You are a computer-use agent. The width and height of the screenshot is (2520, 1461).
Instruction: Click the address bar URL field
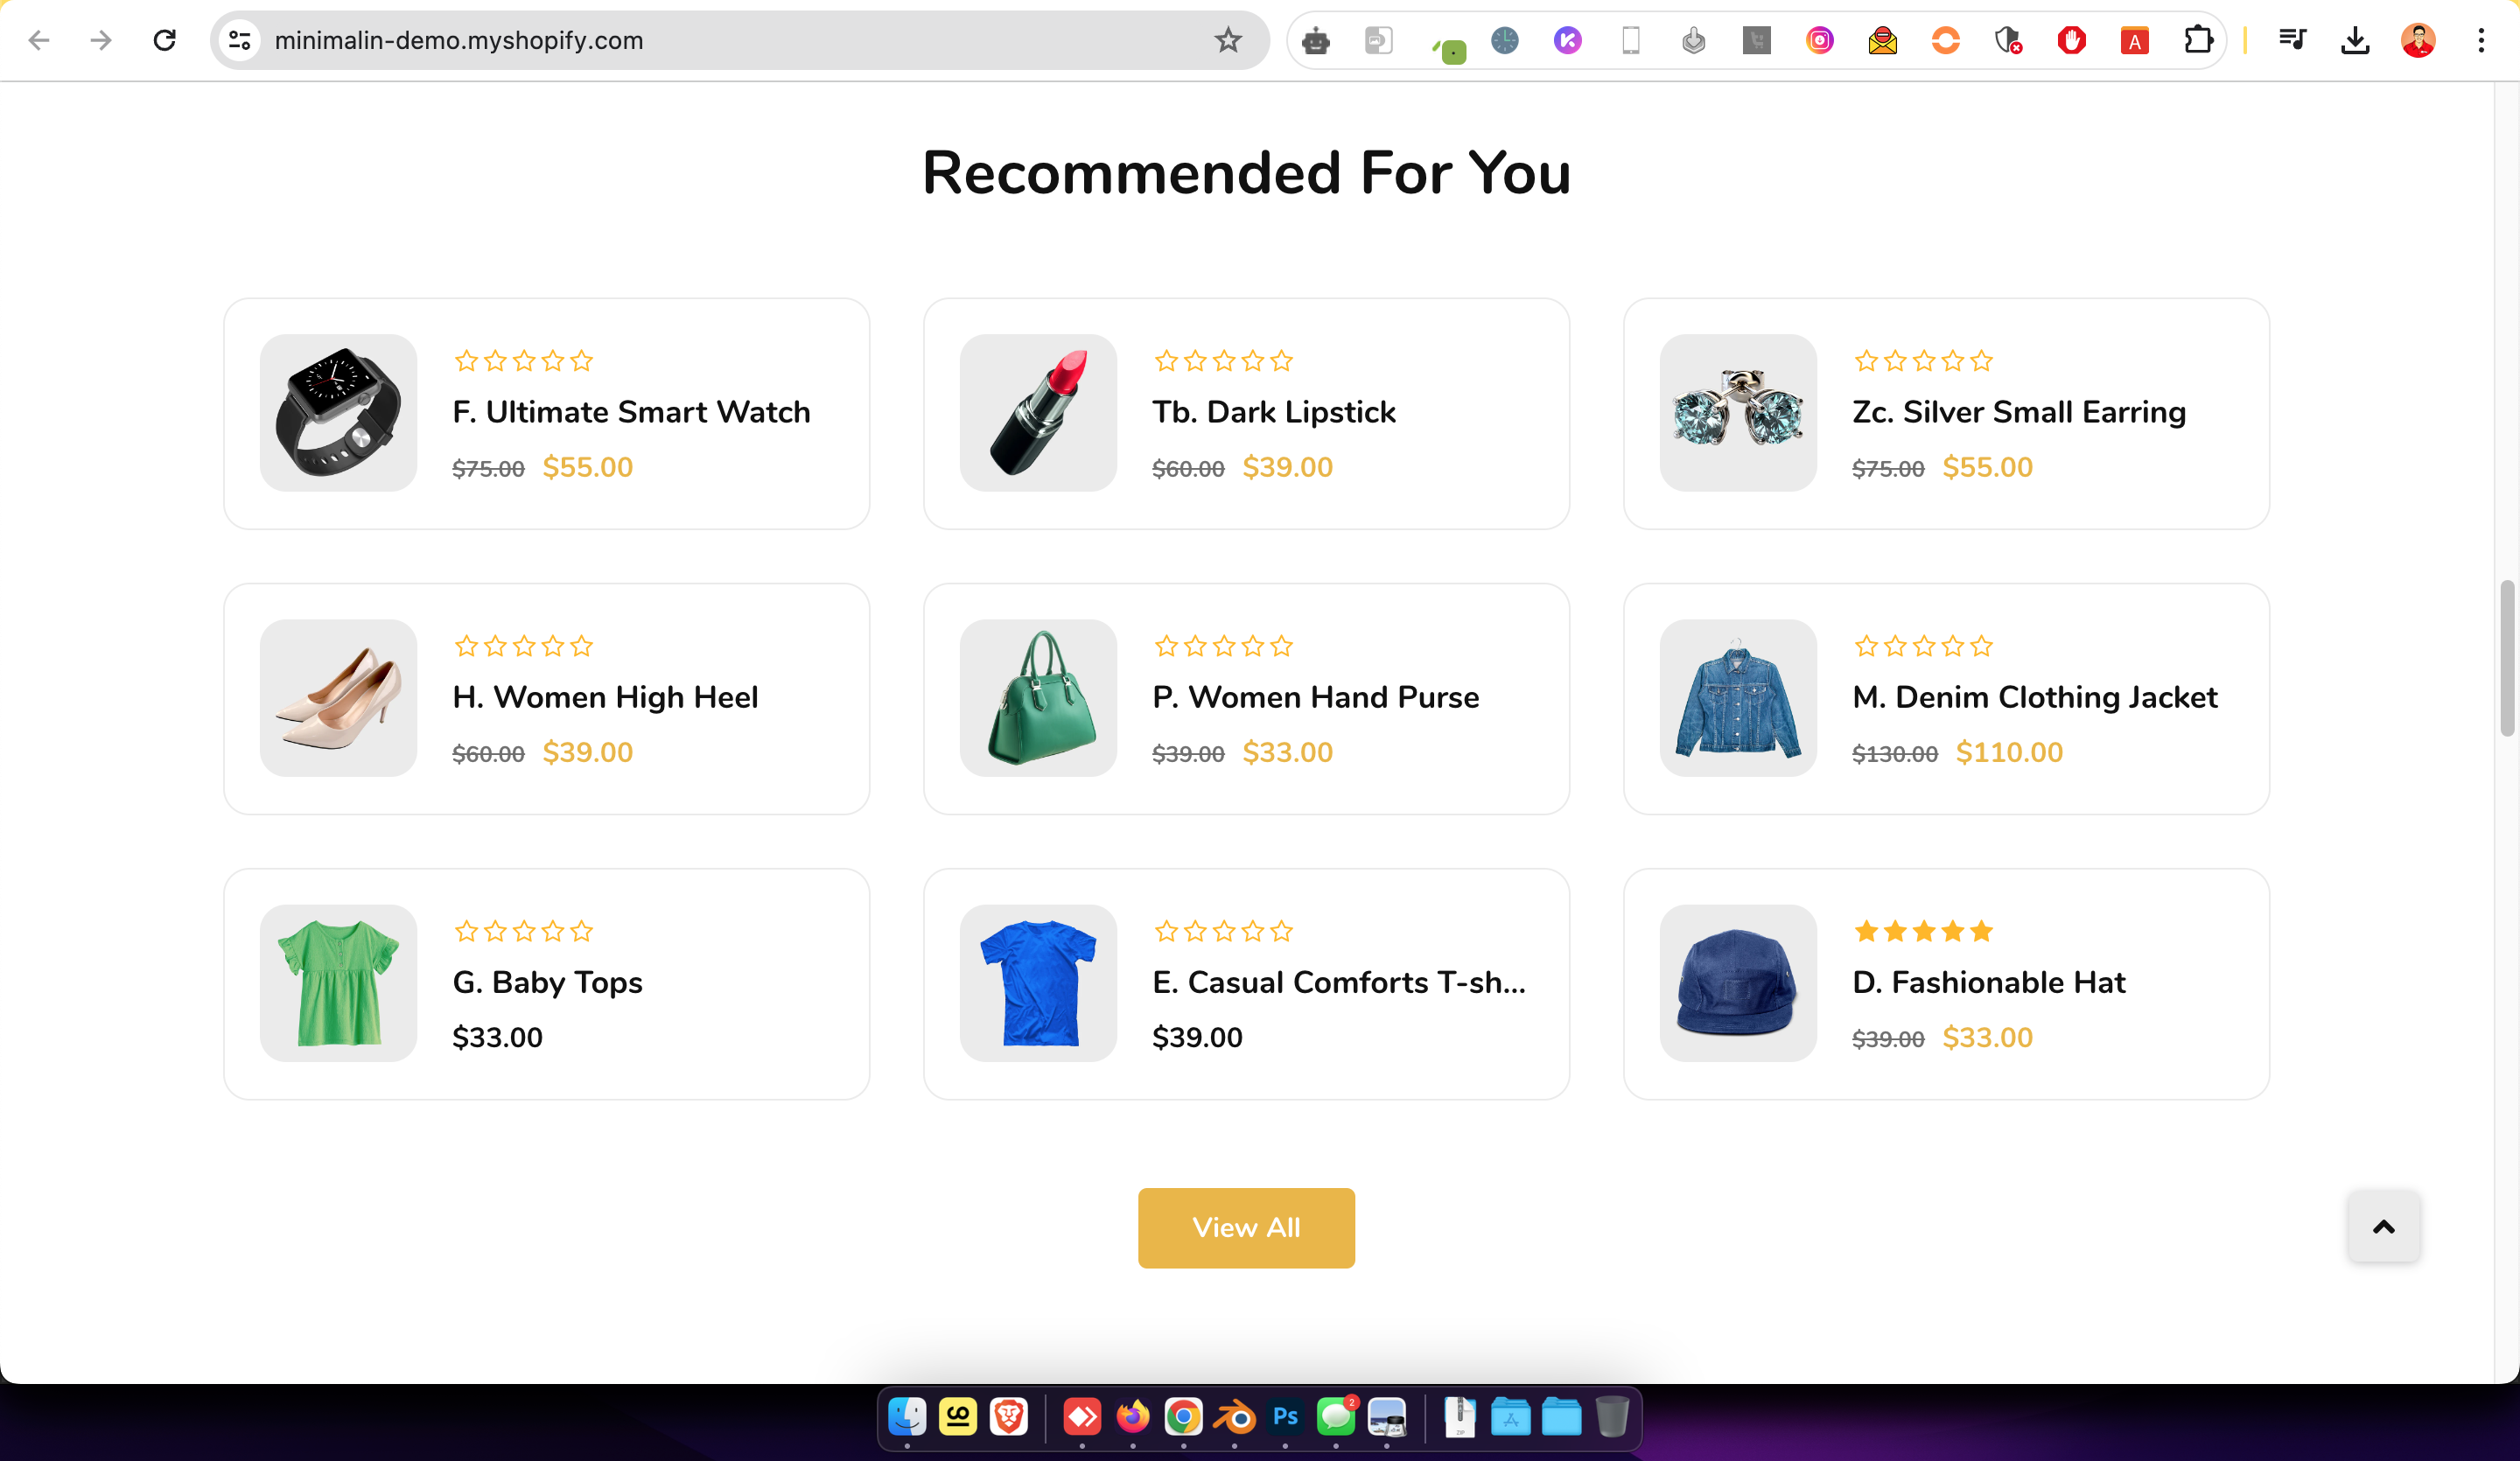pos(730,40)
